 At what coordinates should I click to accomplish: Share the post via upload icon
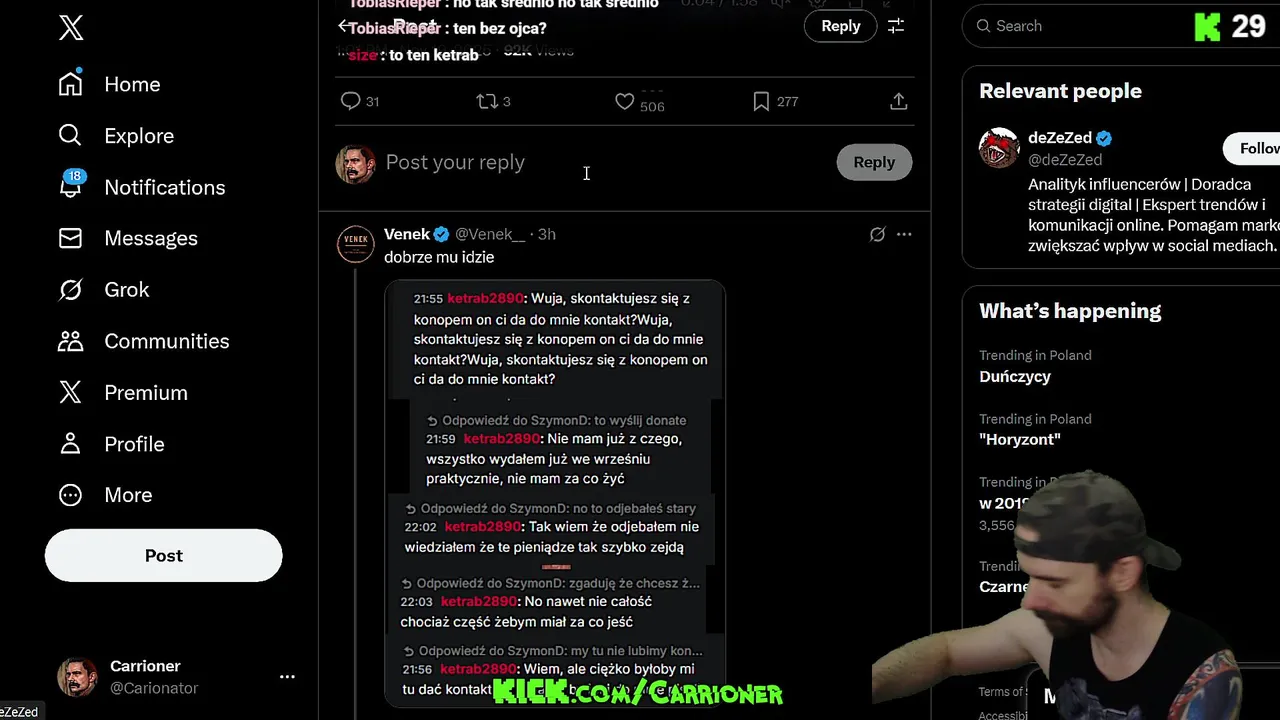click(898, 101)
